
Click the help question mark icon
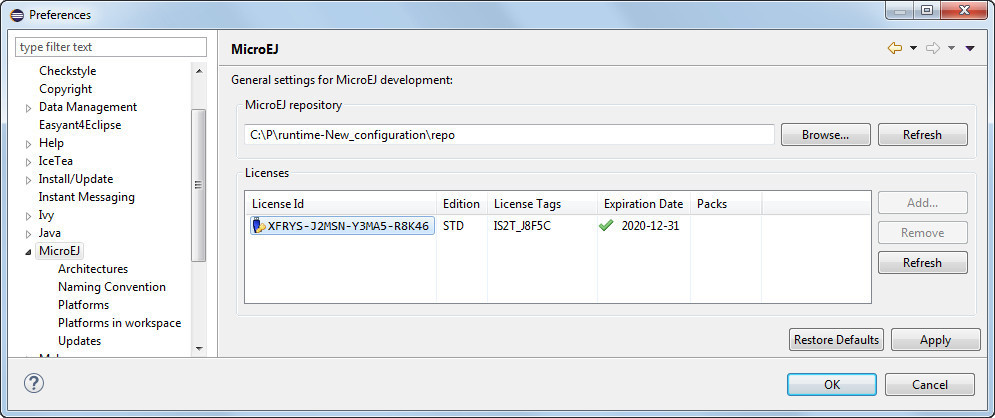pyautogui.click(x=34, y=383)
